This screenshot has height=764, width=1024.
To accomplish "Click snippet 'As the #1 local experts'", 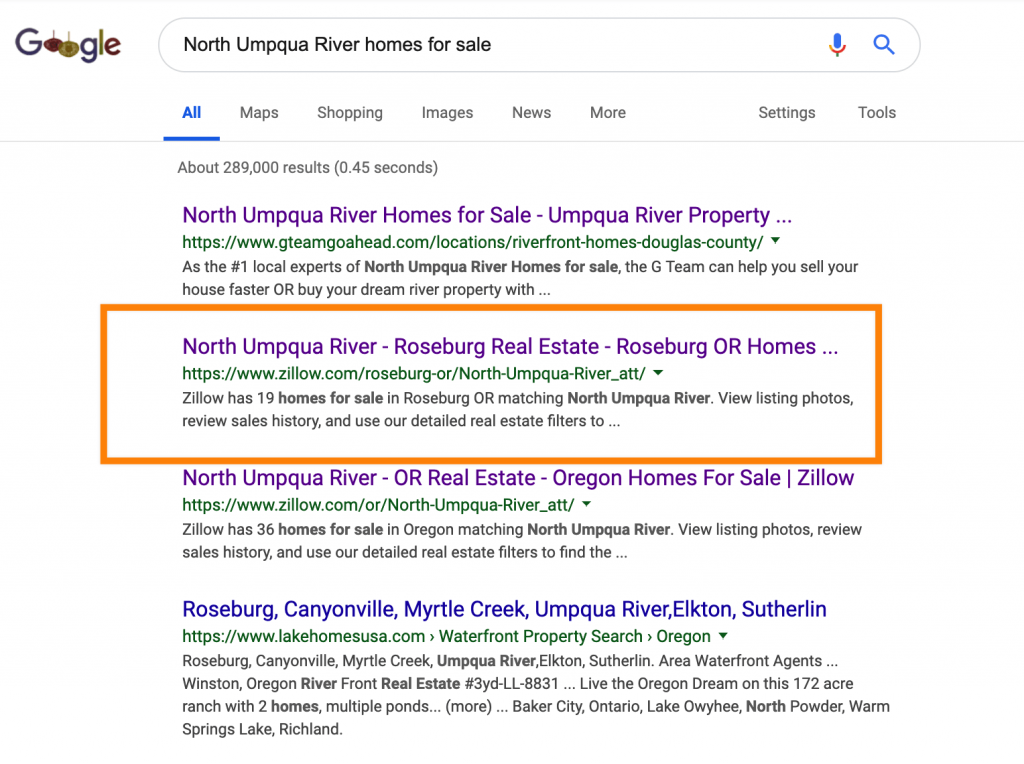I will pos(520,278).
